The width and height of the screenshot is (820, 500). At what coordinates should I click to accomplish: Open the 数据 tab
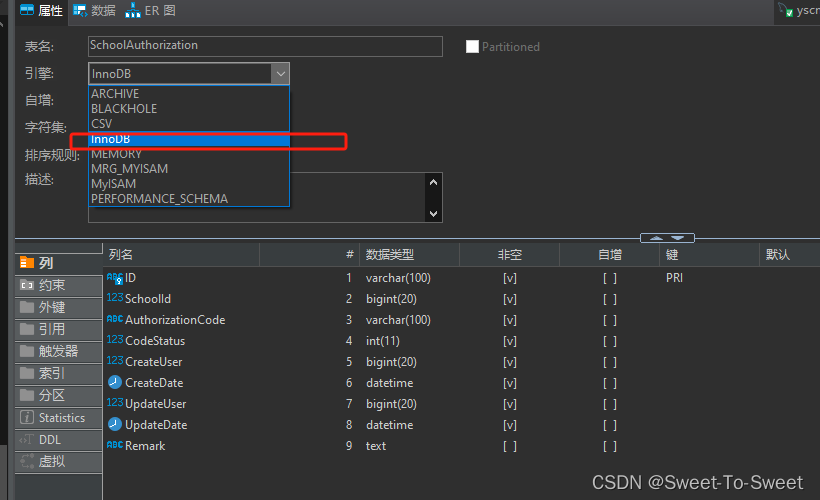[x=95, y=10]
